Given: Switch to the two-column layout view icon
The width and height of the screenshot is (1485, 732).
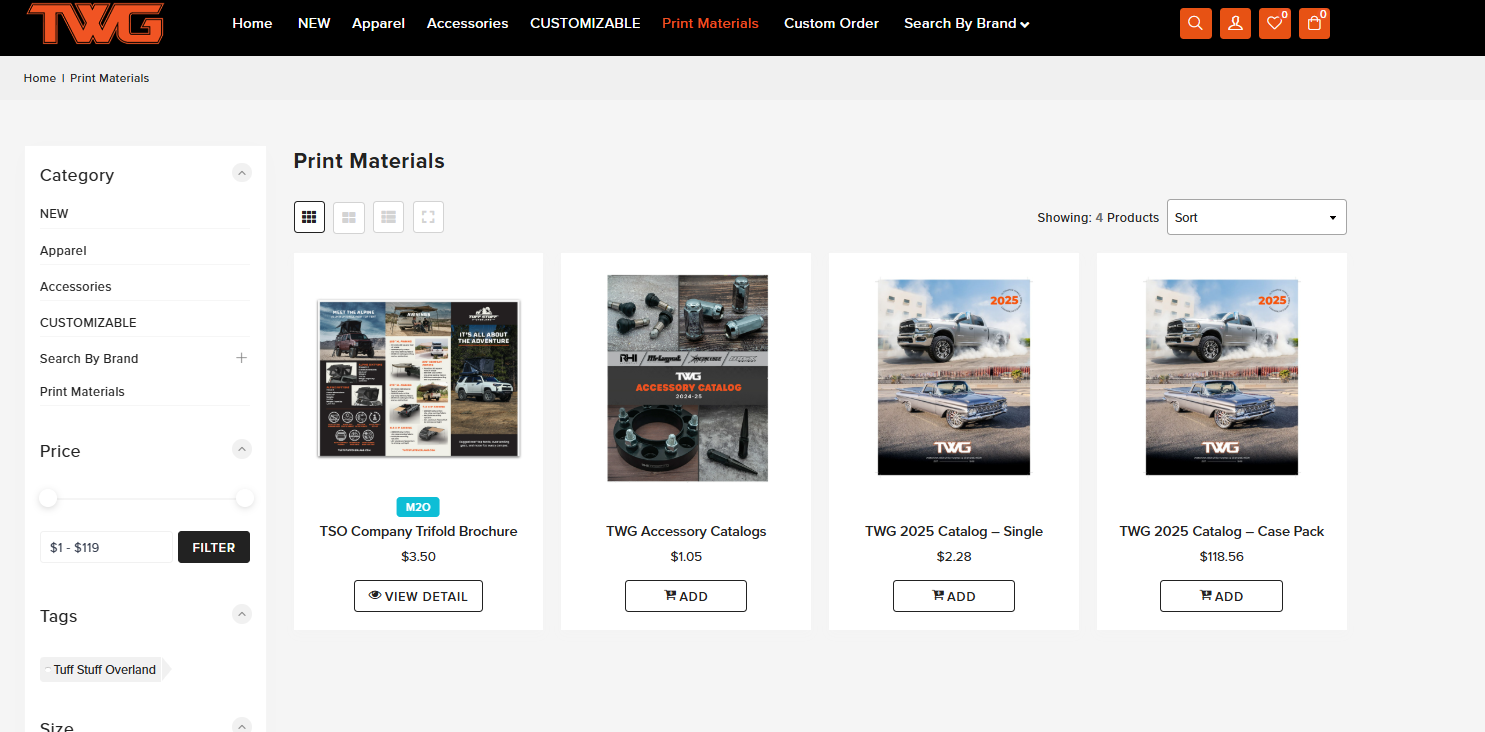Looking at the screenshot, I should pyautogui.click(x=349, y=217).
